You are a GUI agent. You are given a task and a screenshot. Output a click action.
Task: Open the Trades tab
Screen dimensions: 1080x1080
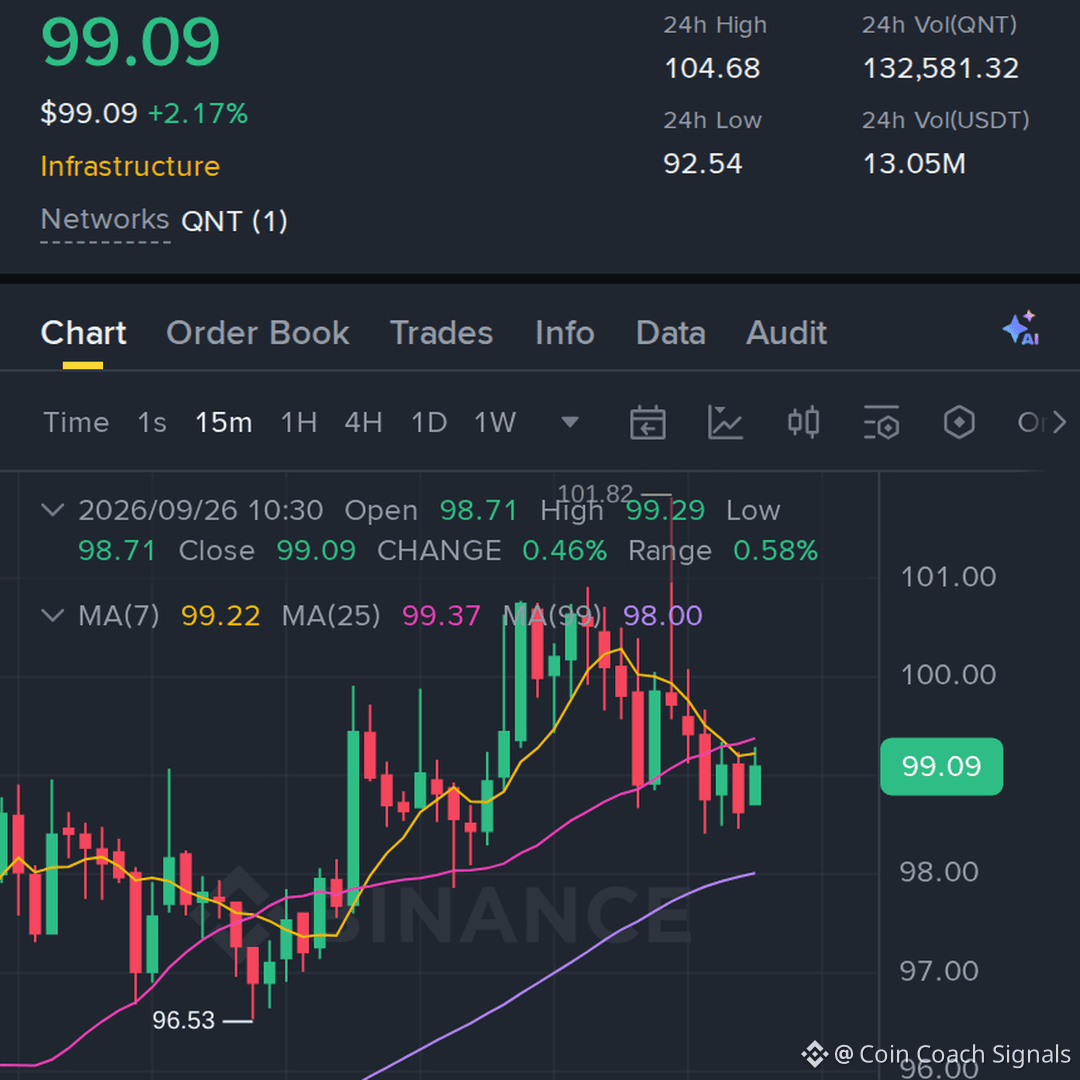(x=442, y=333)
